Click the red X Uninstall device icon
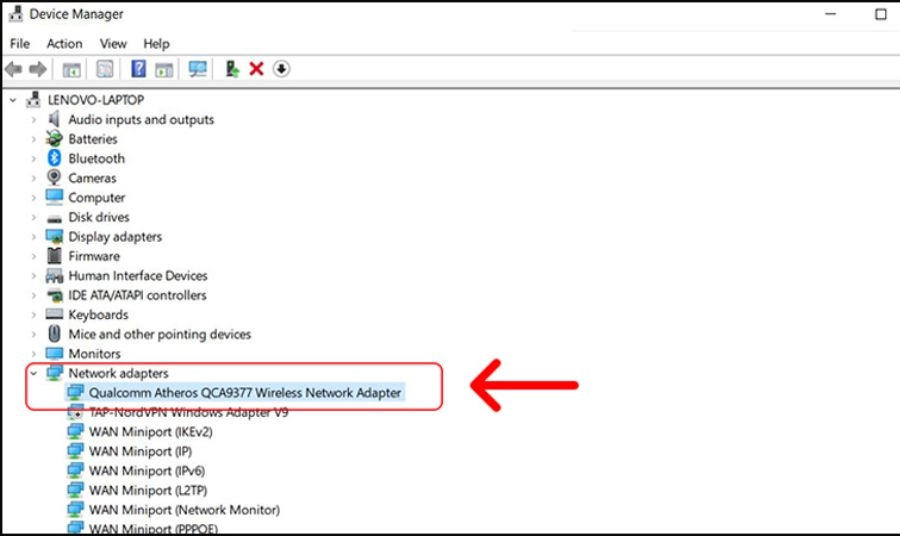The width and height of the screenshot is (900, 536). pos(256,69)
